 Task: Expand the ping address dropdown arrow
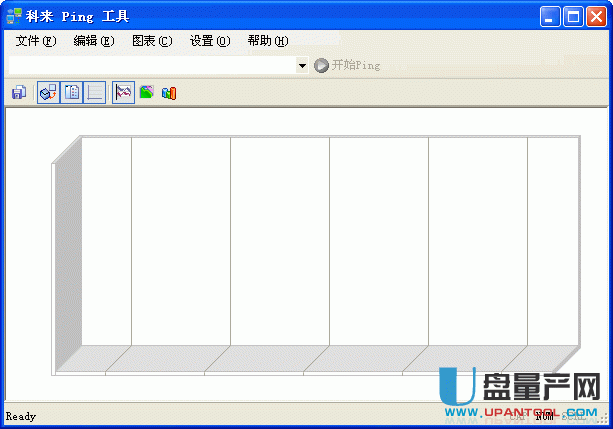point(302,66)
